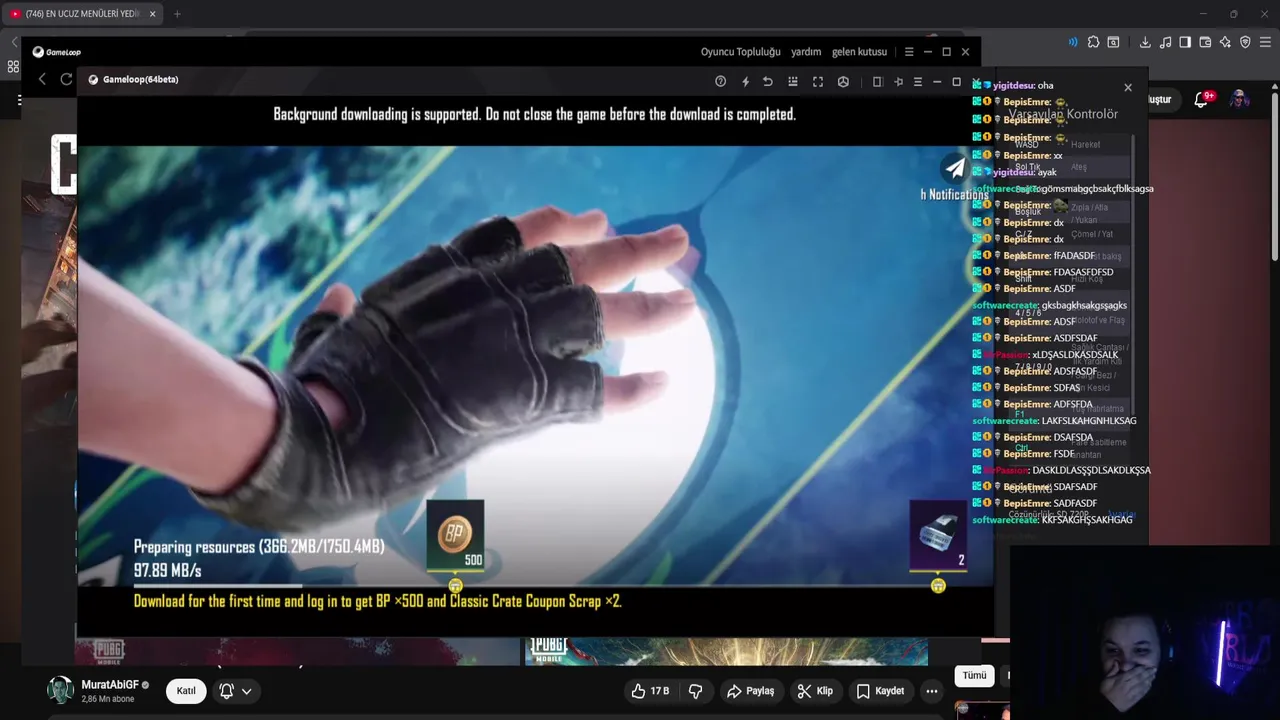
Task: Select the 'Tümü' filter chip
Action: [974, 676]
